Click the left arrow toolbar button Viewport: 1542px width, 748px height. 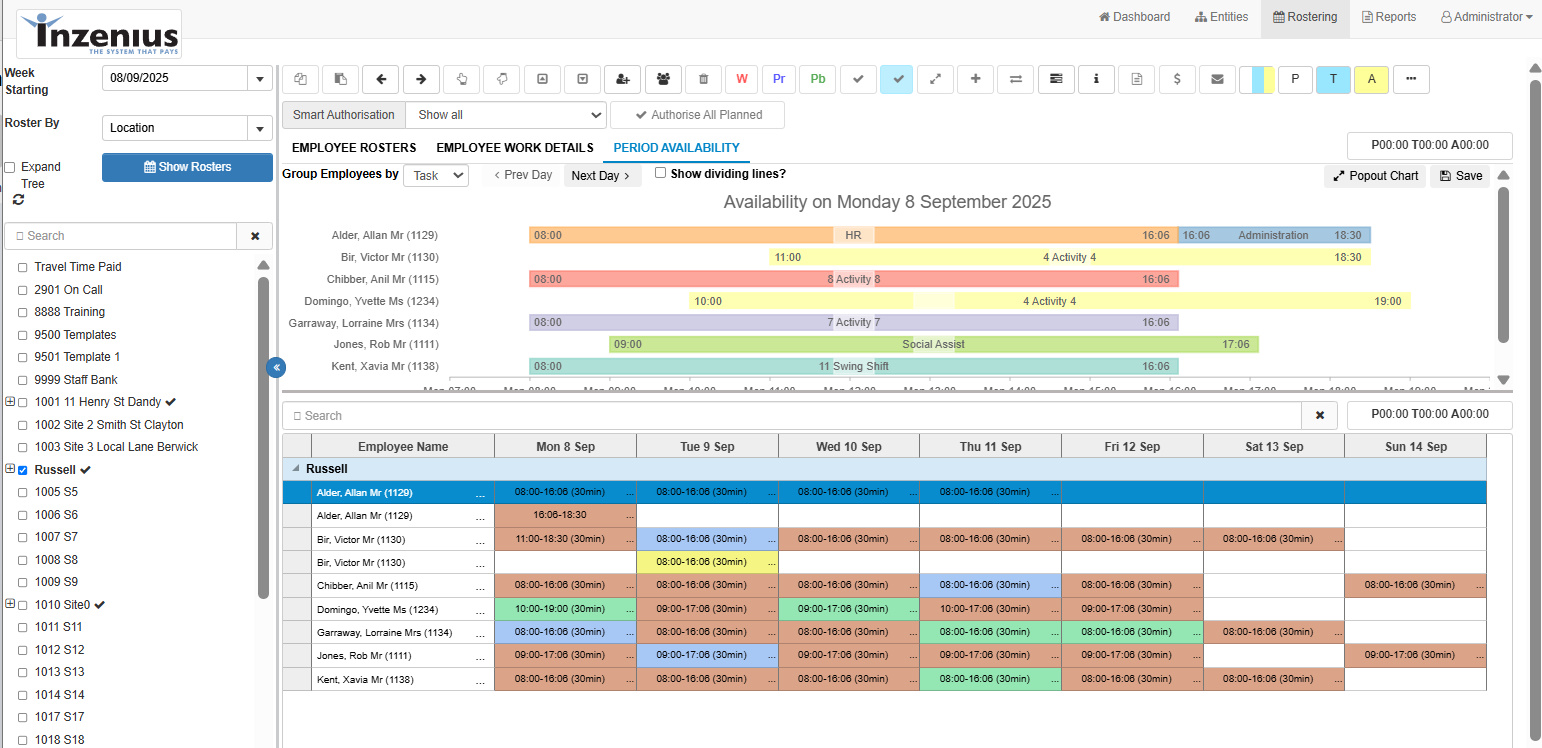point(381,79)
